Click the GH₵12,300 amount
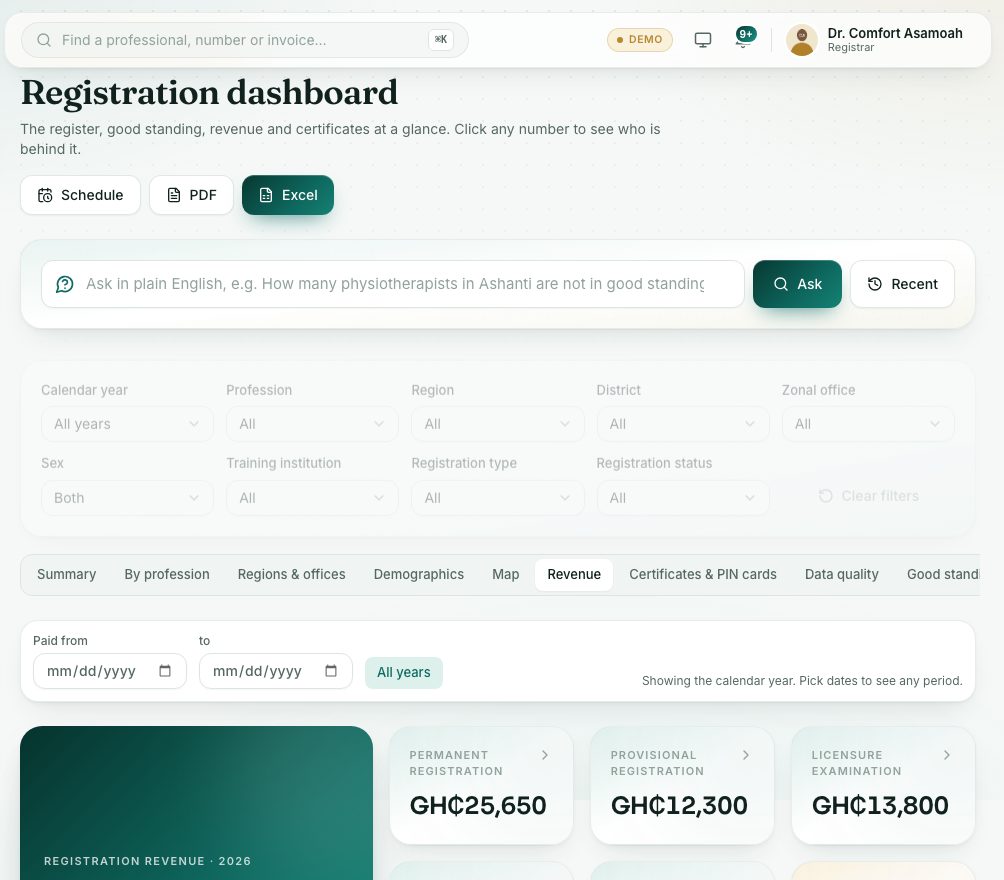The width and height of the screenshot is (1004, 880). [679, 805]
